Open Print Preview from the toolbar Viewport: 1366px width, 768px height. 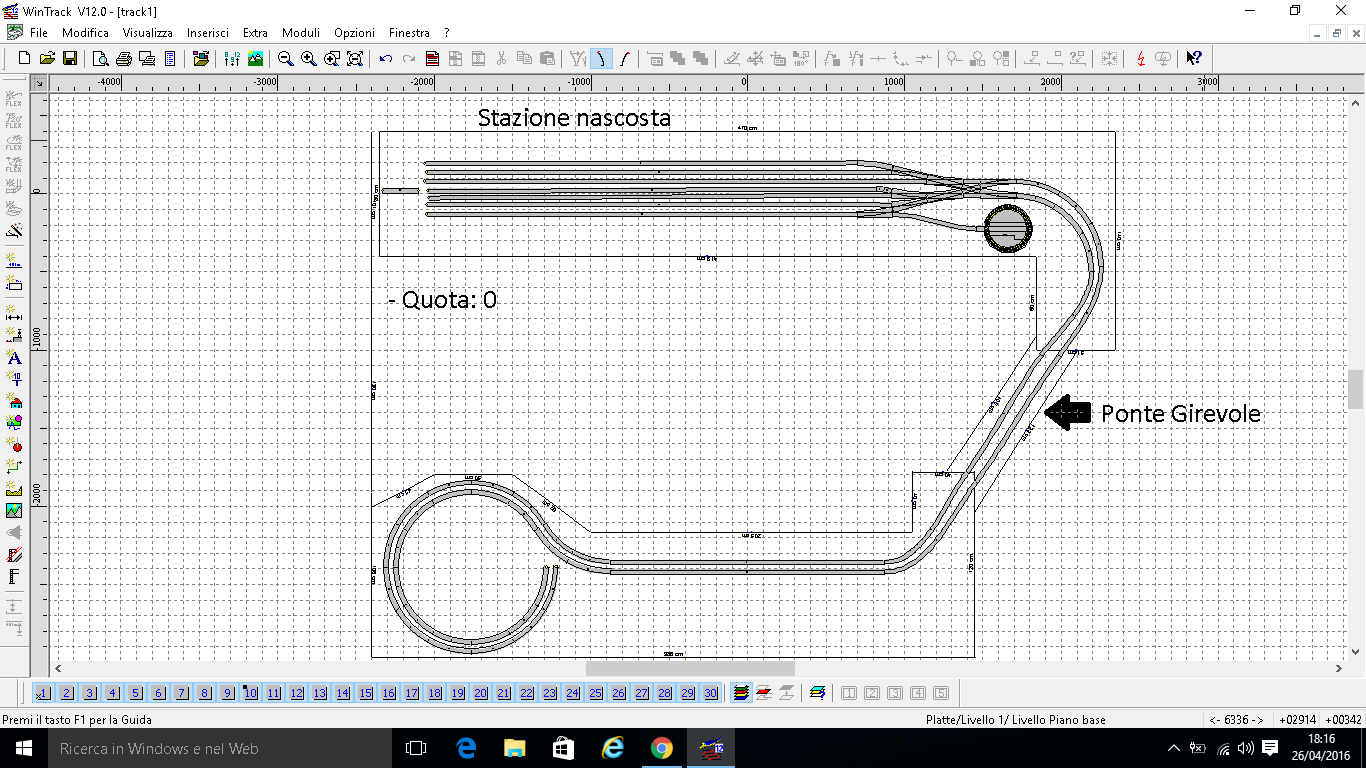[x=100, y=58]
